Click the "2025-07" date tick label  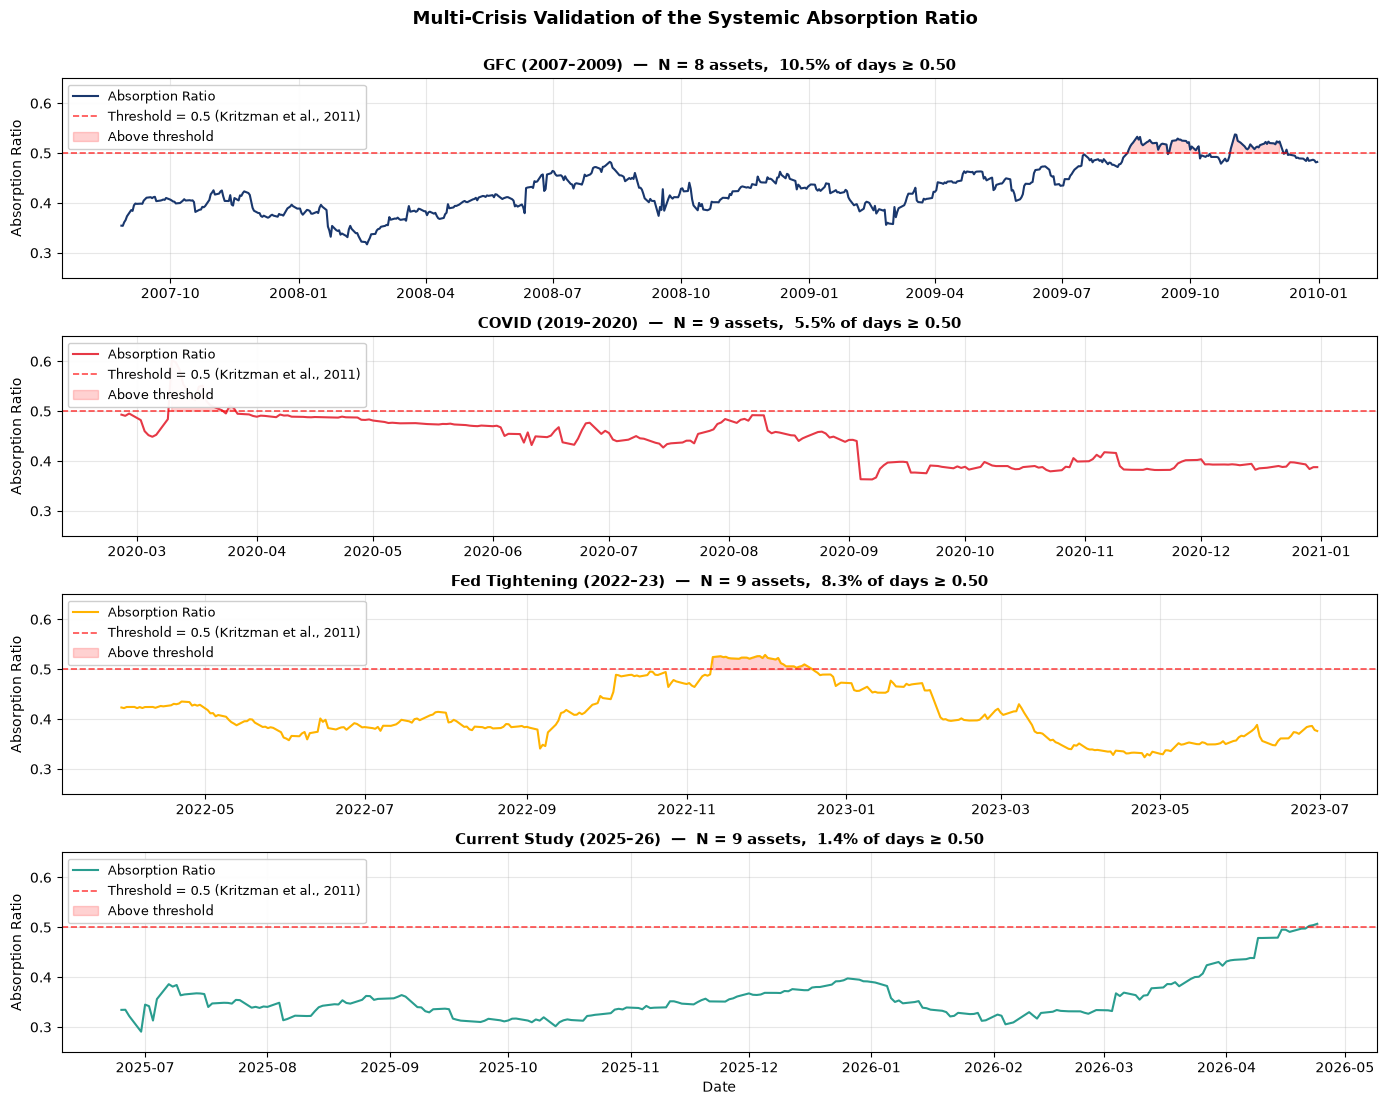(x=145, y=1066)
